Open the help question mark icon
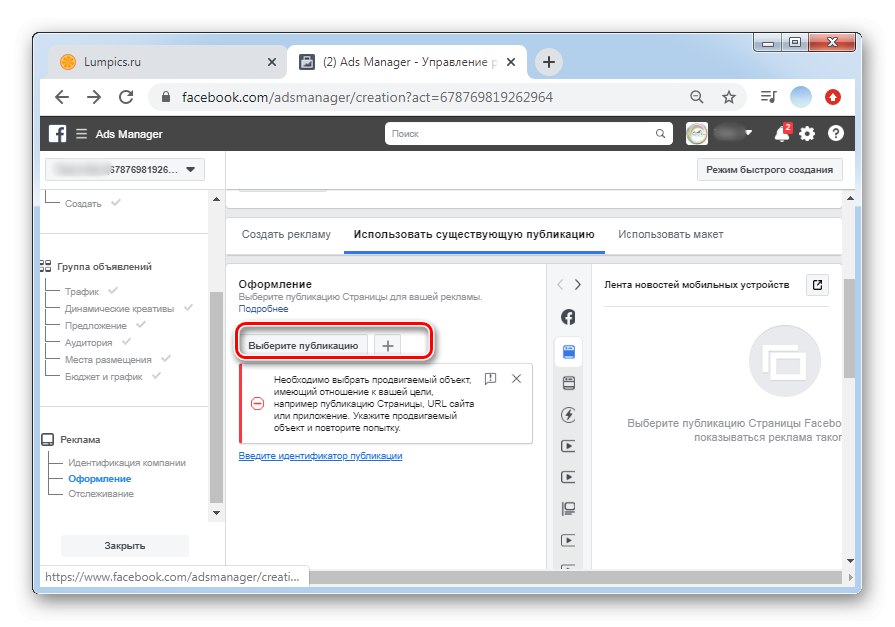895x627 pixels. (x=836, y=134)
